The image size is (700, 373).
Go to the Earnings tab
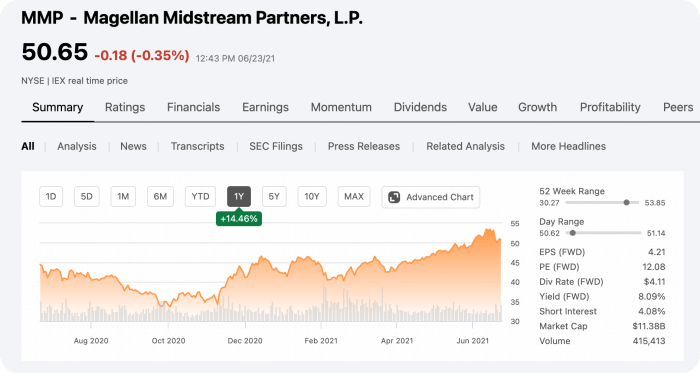[x=265, y=108]
